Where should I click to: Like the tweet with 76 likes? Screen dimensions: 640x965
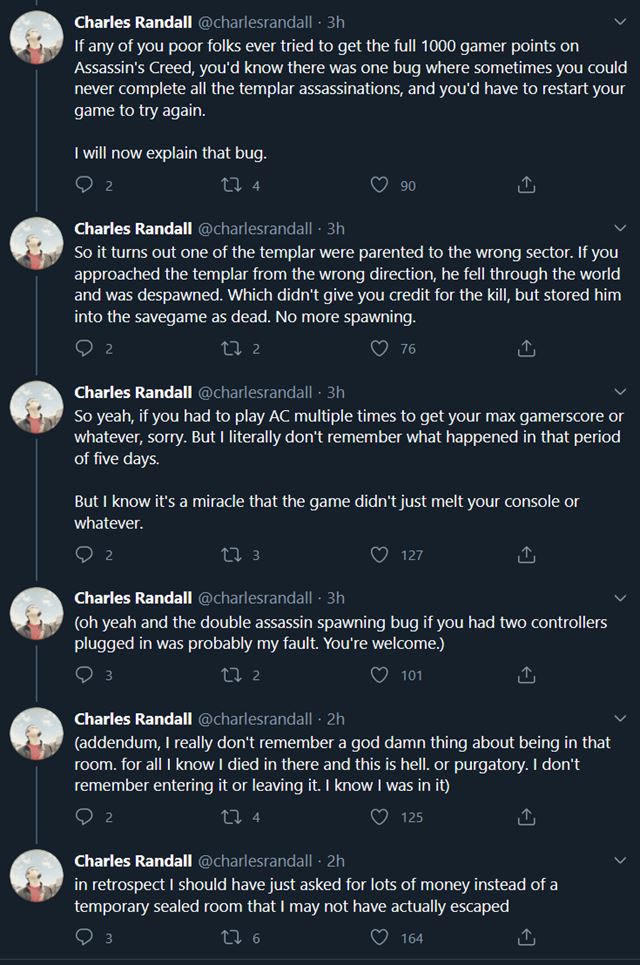coord(380,349)
